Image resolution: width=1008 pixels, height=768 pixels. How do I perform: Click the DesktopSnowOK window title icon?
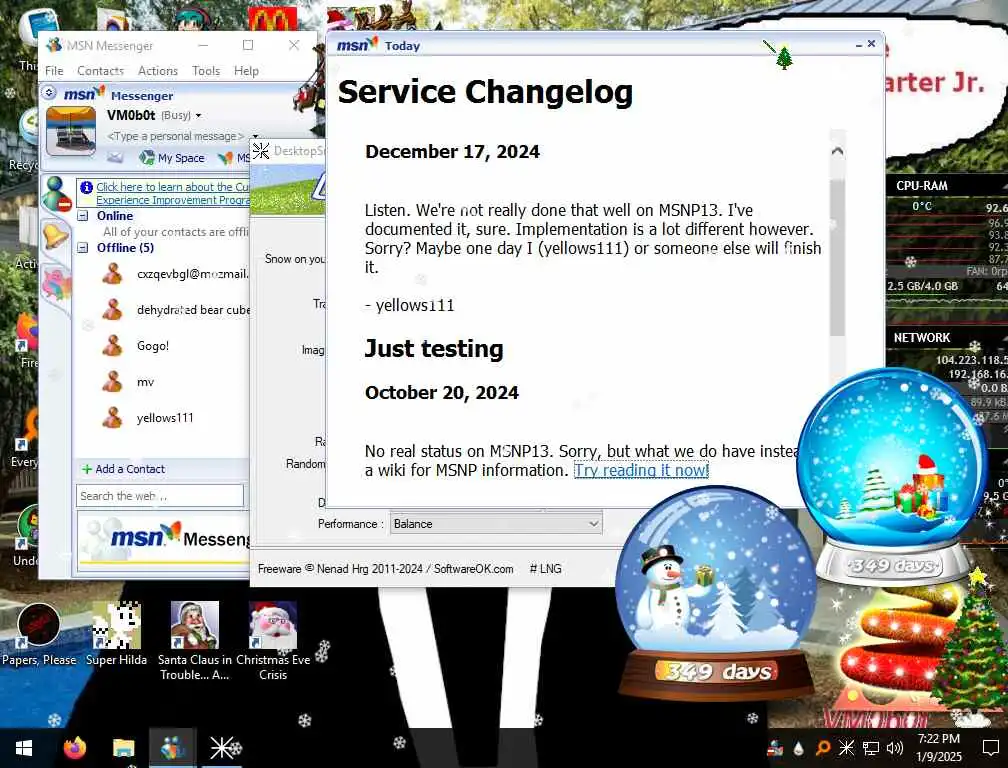260,151
